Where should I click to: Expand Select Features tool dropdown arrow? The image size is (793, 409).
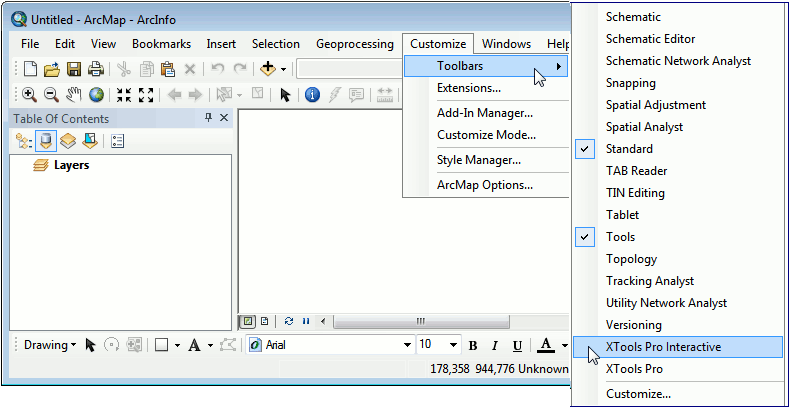point(239,95)
